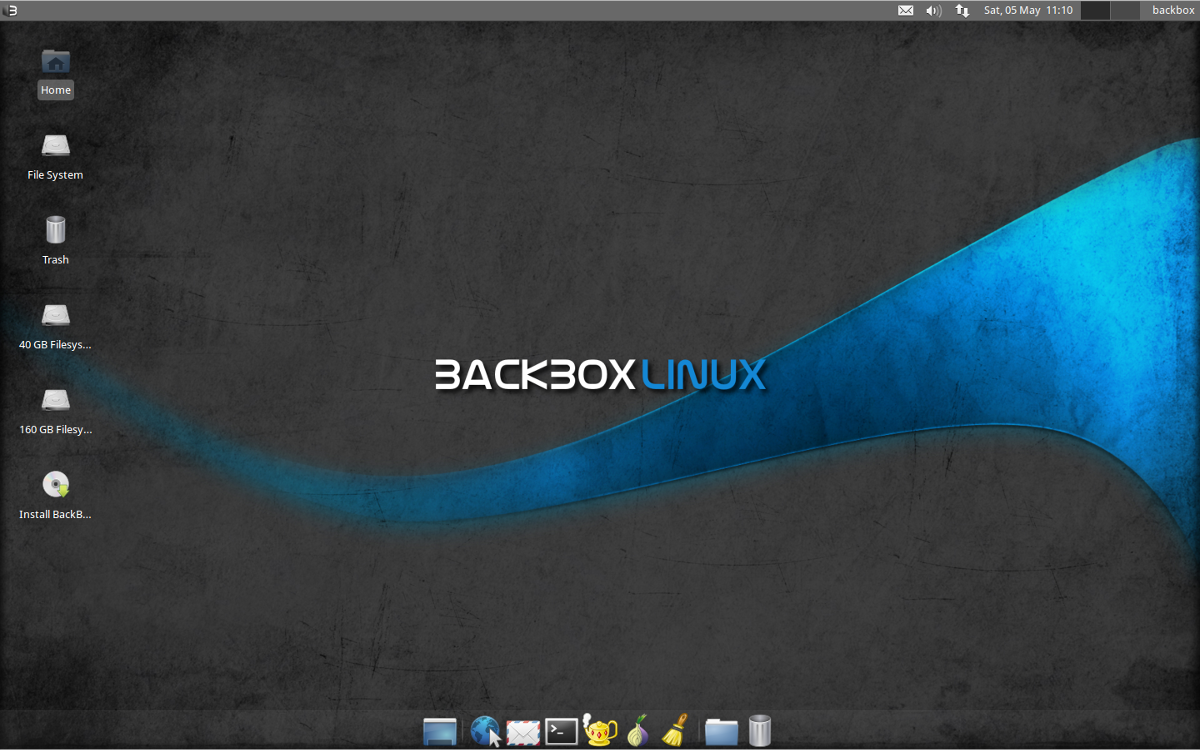The image size is (1200, 750).
Task: Launch the Install BackBox desktop icon
Action: pos(55,490)
